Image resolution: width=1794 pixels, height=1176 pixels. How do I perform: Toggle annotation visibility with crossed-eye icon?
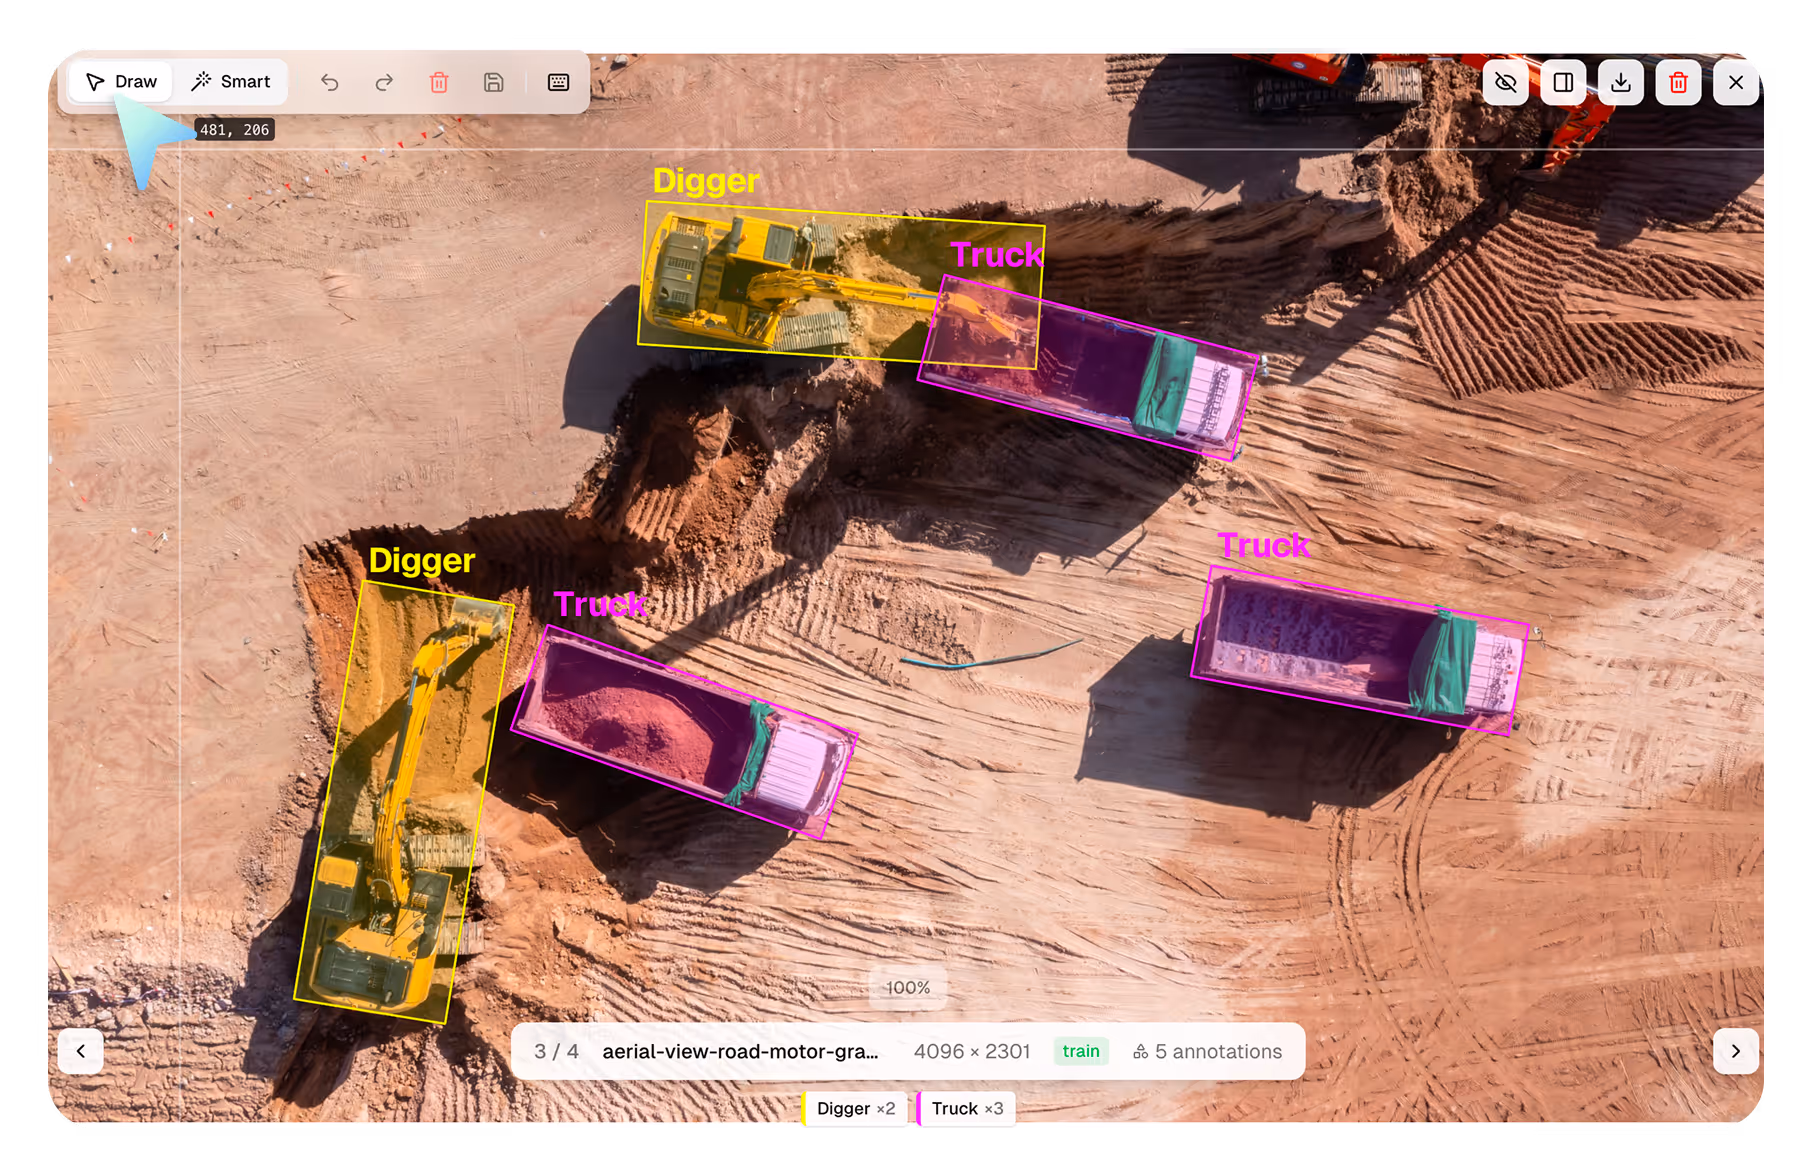tap(1506, 83)
